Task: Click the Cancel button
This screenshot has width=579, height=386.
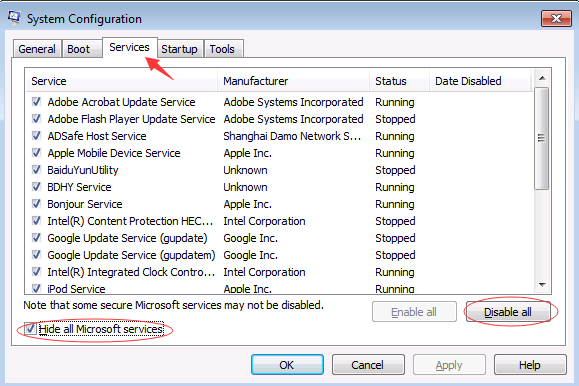Action: point(368,365)
